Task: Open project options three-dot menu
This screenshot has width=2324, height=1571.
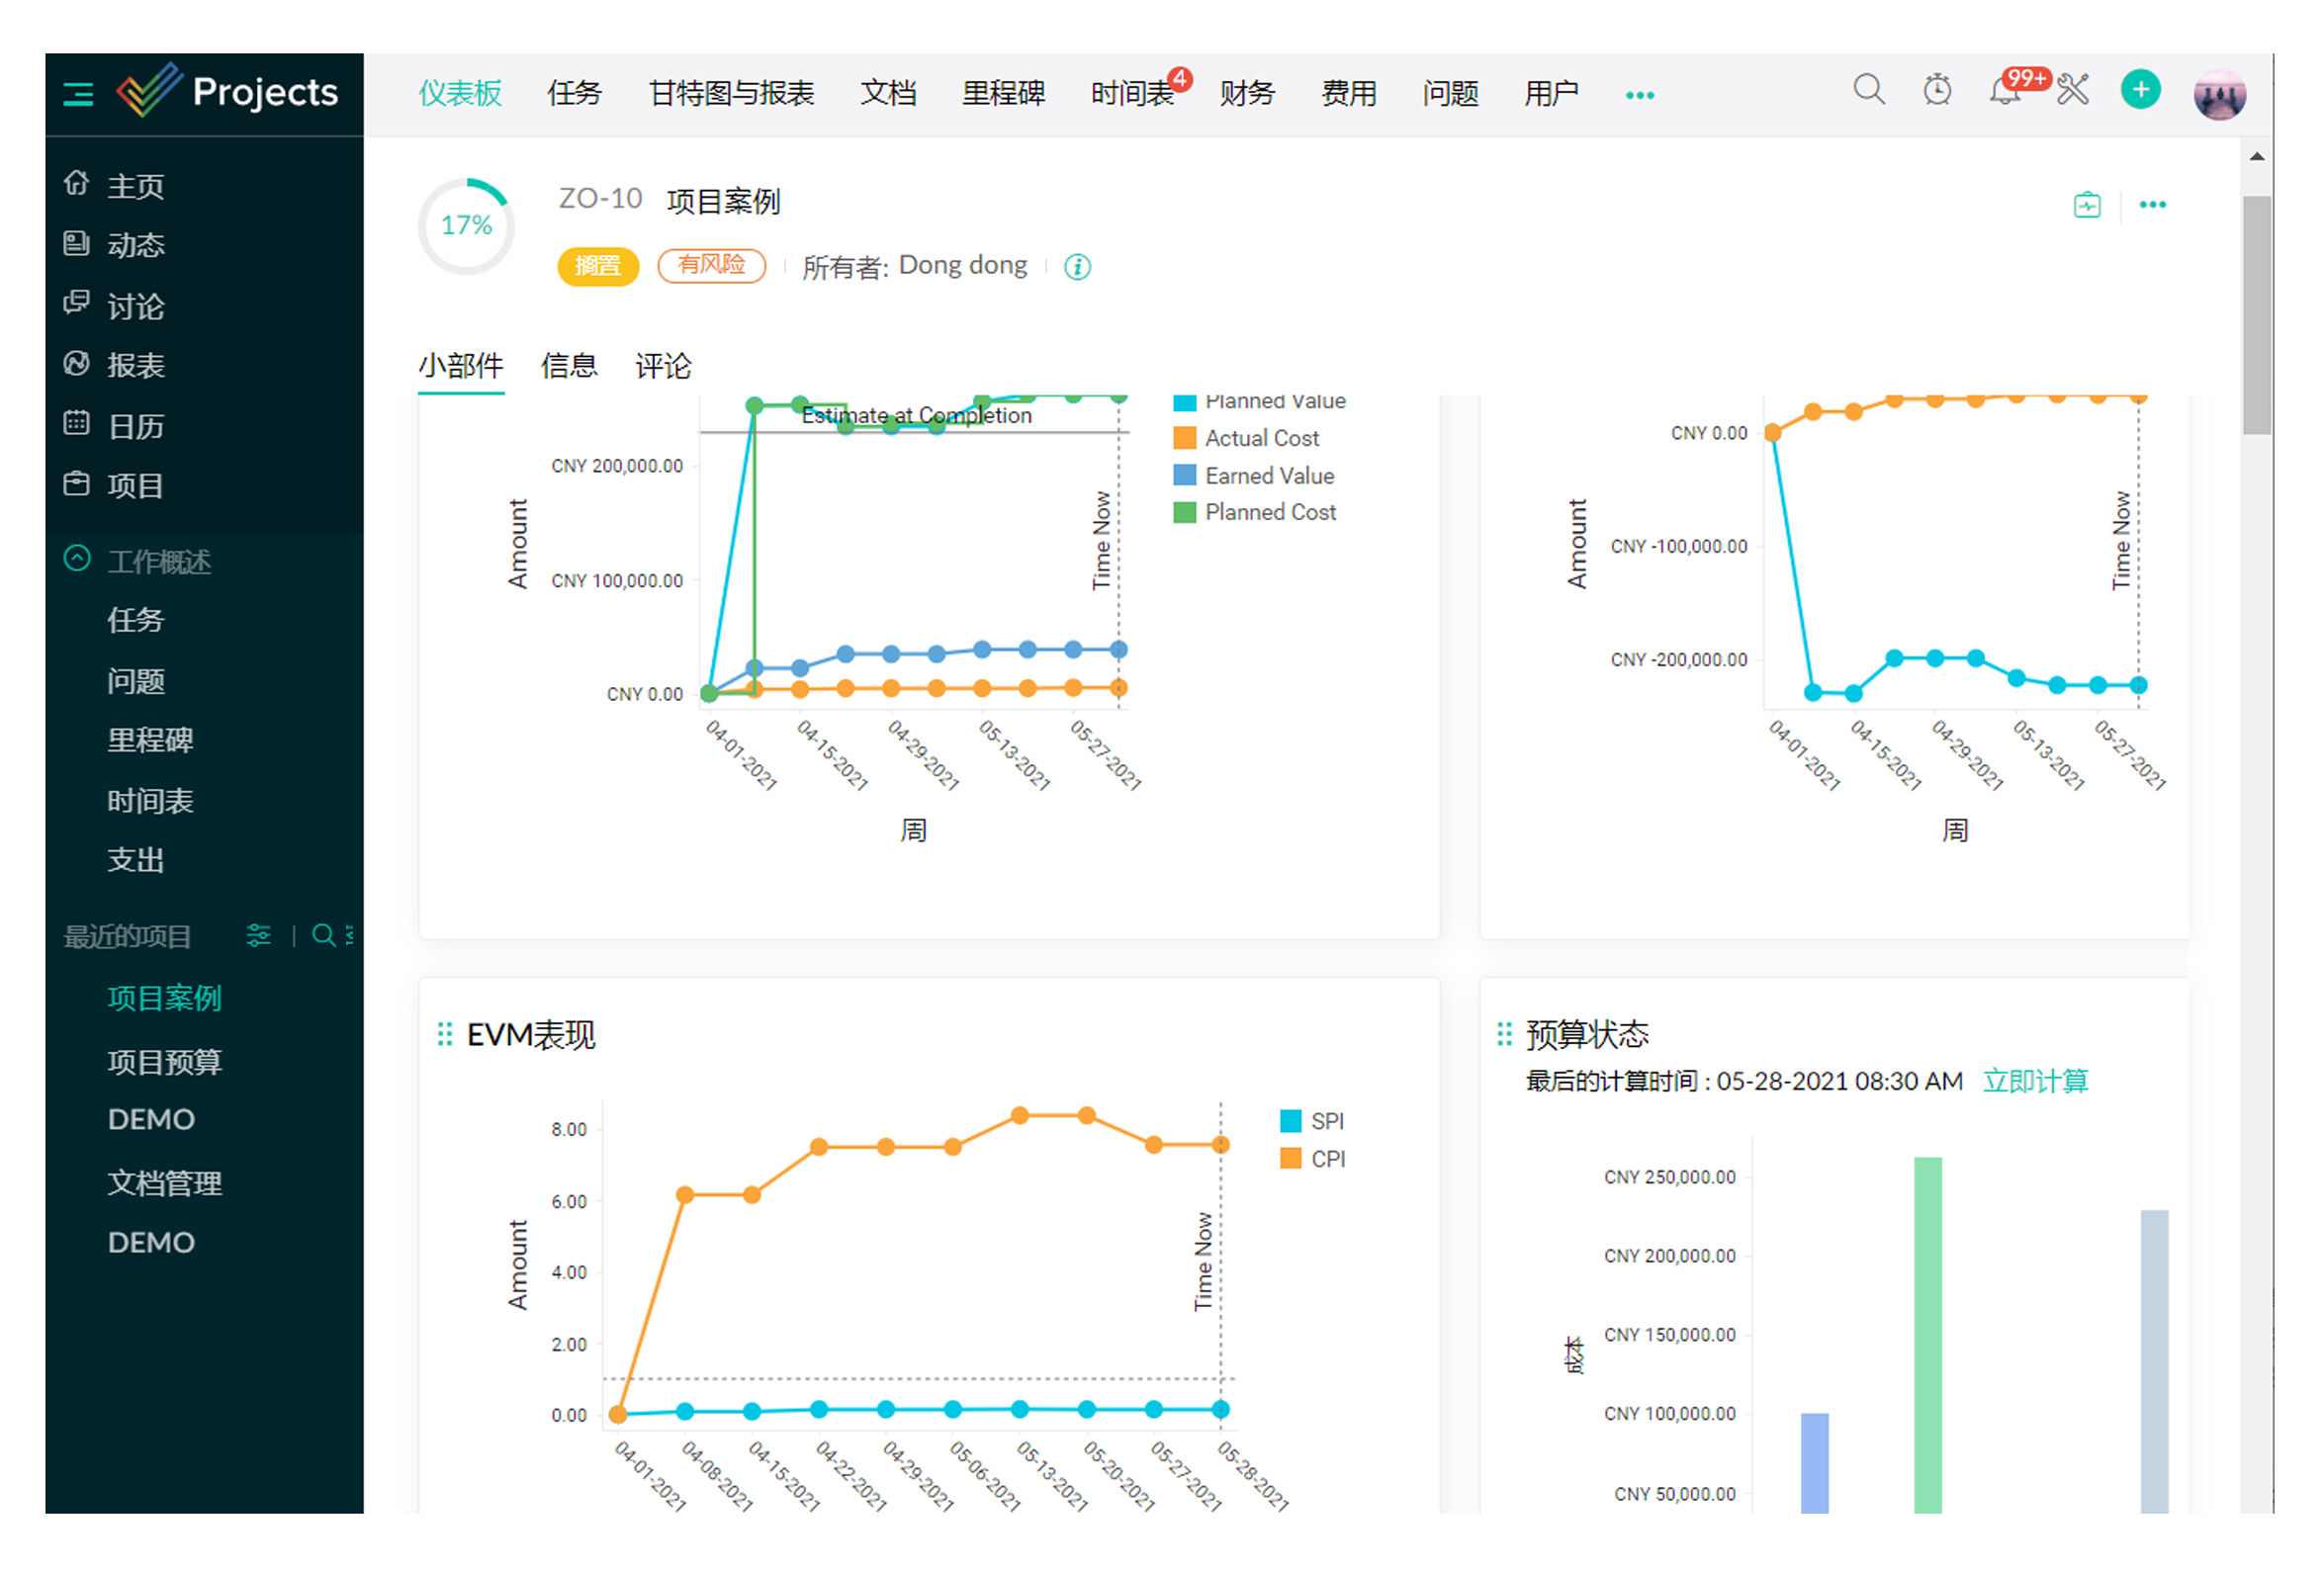Action: [2152, 205]
